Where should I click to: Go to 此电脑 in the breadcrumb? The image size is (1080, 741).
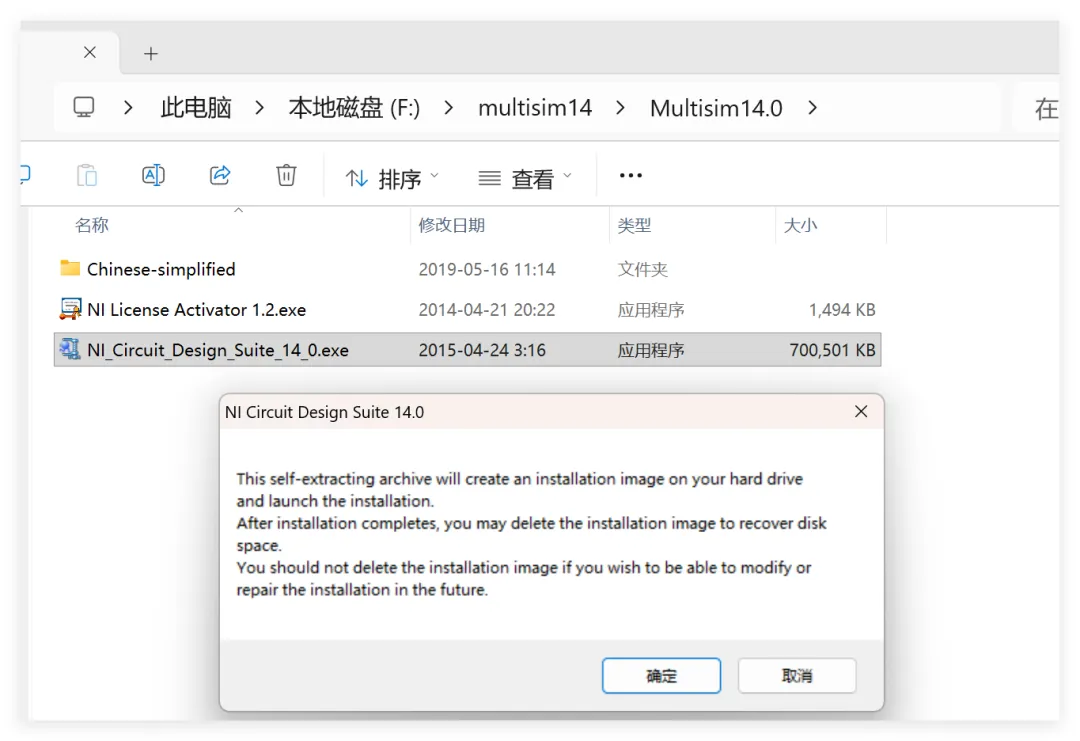pyautogui.click(x=196, y=108)
